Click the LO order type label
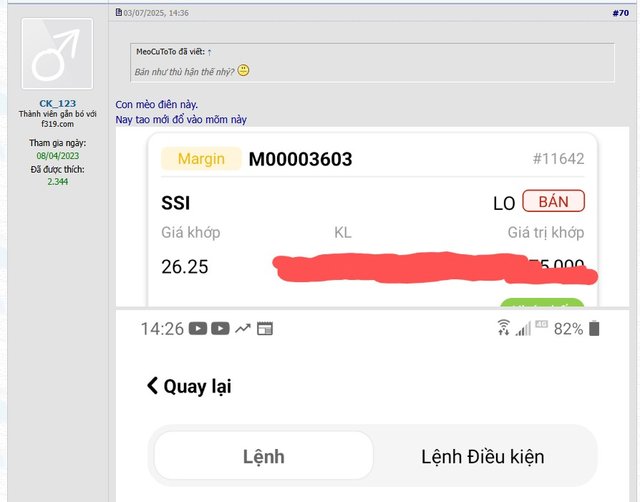The width and height of the screenshot is (640, 502). [x=504, y=204]
